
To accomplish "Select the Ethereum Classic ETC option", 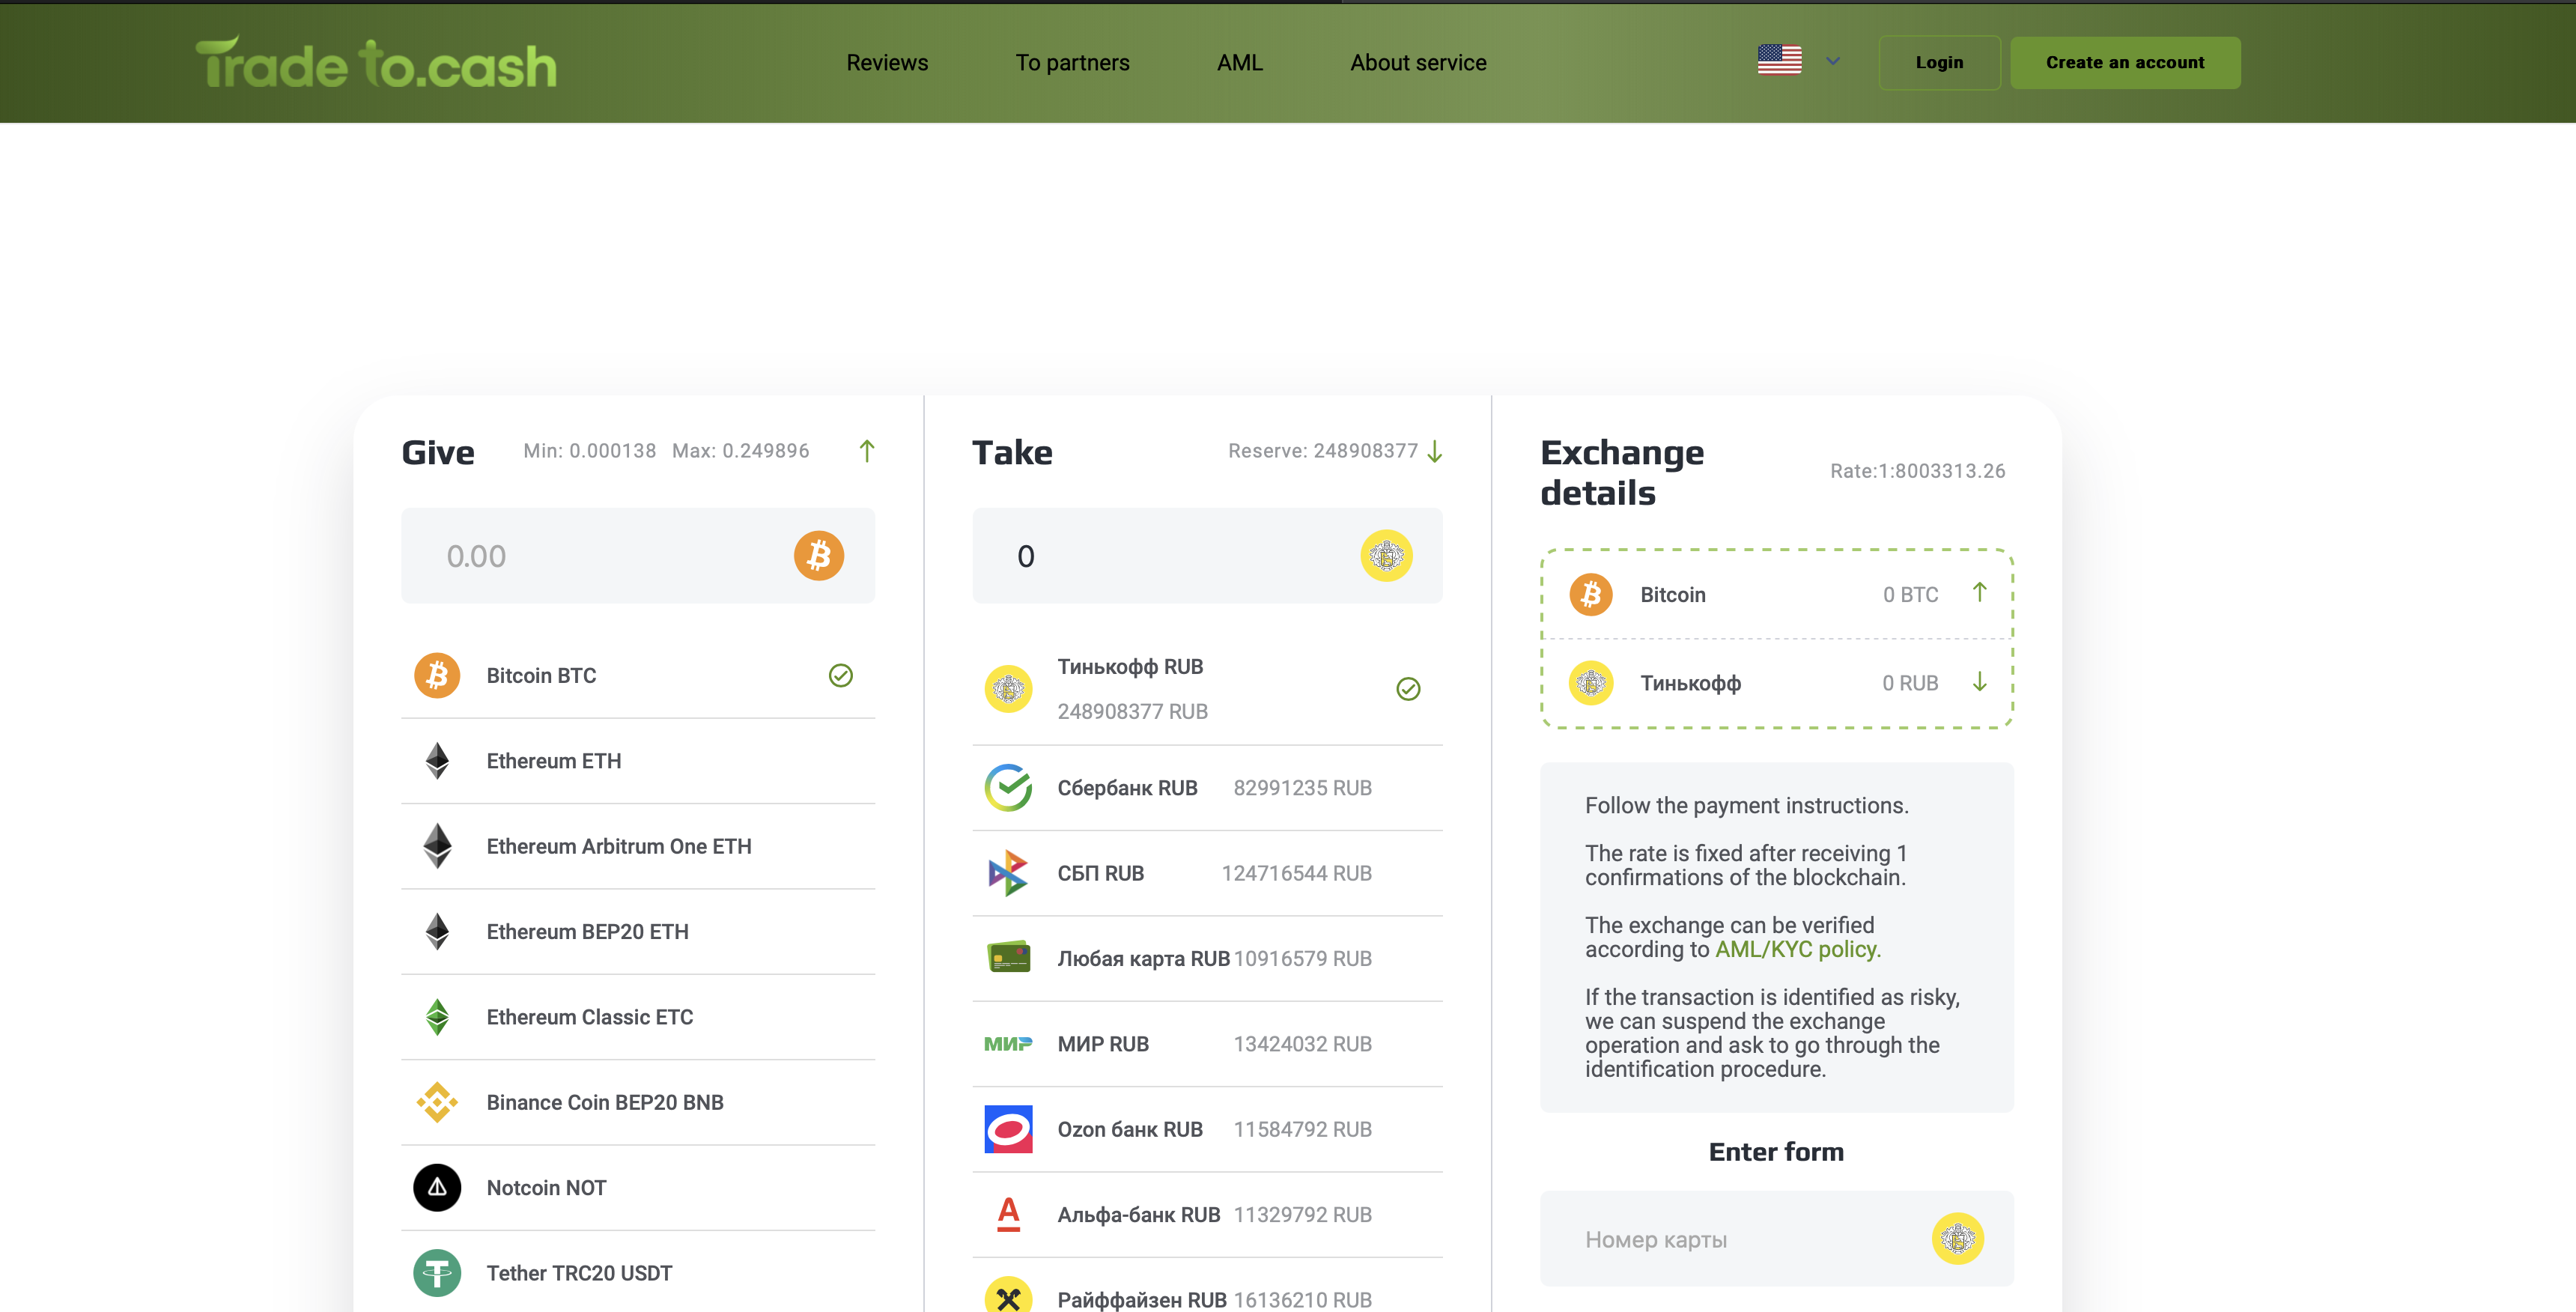I will tap(589, 1017).
